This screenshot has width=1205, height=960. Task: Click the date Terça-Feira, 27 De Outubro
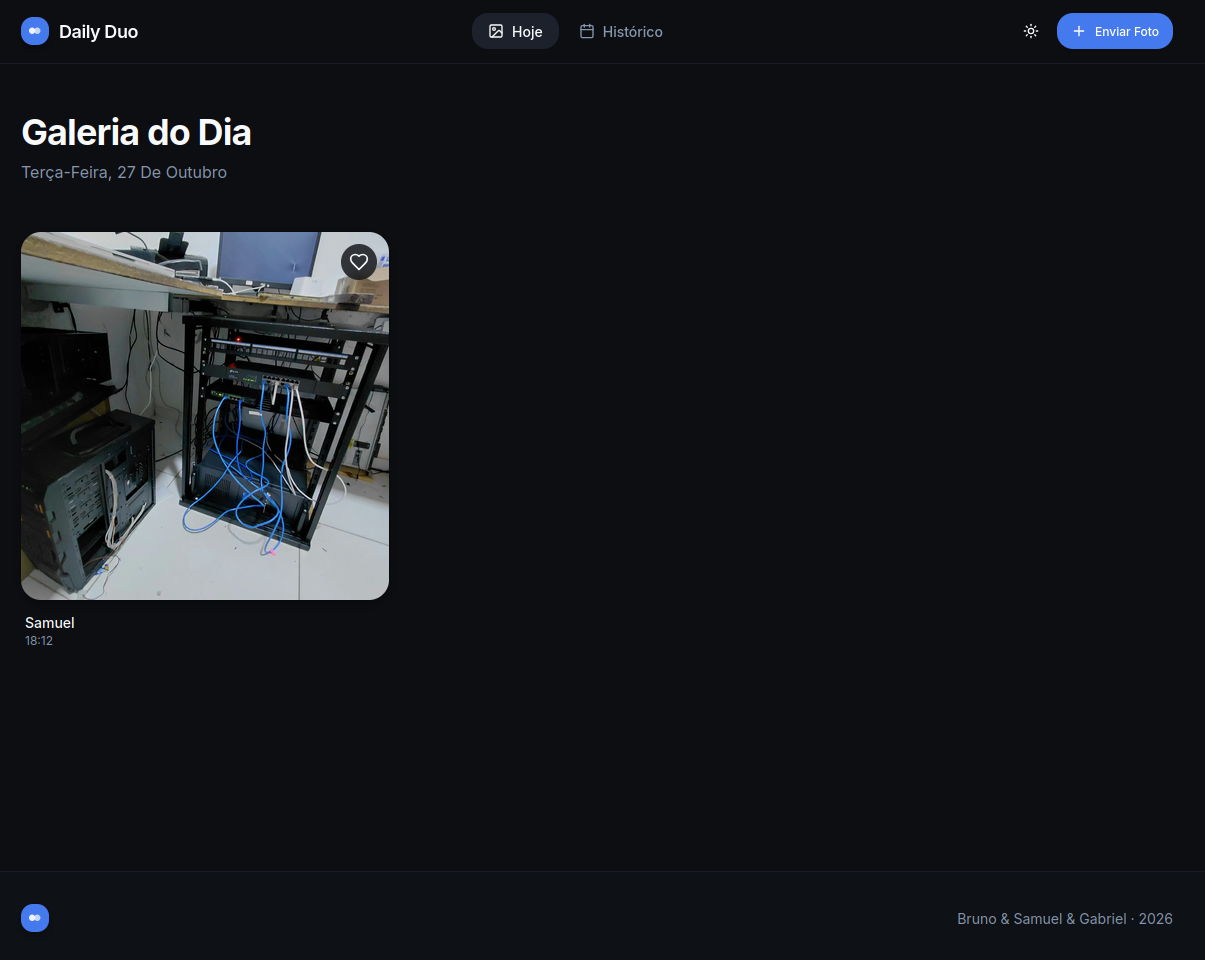124,172
